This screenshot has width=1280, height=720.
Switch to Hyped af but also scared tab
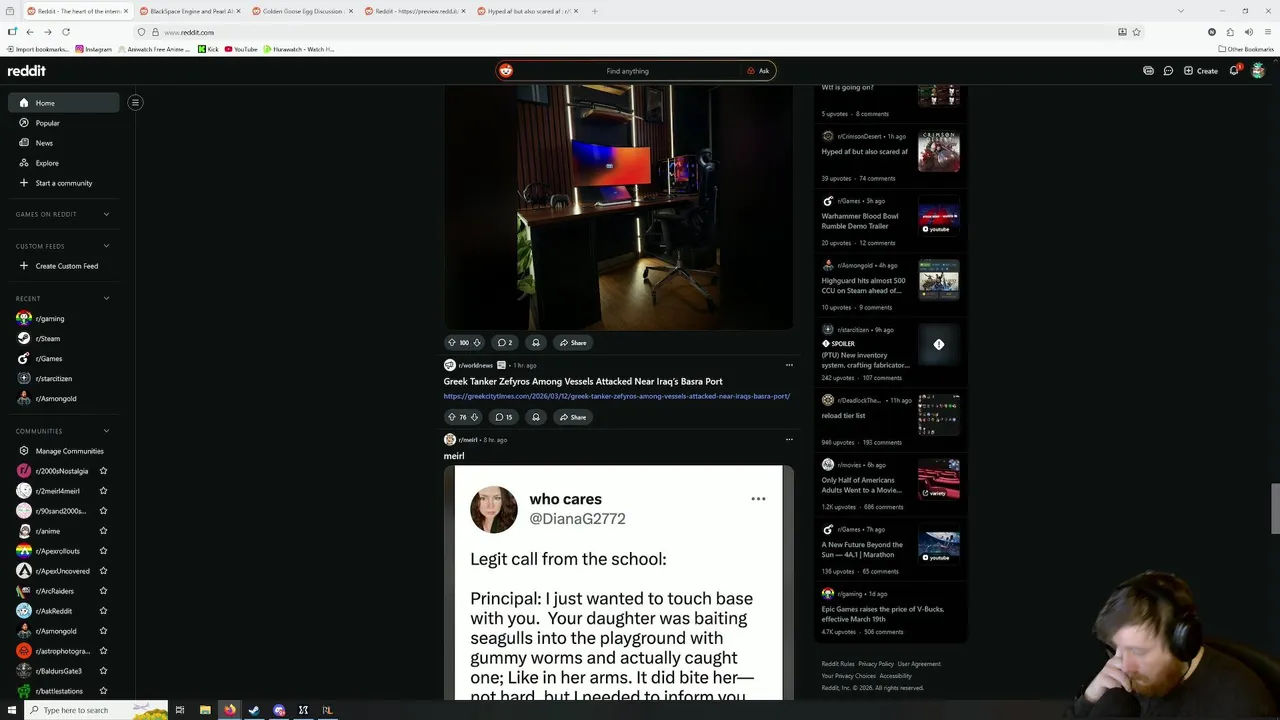point(528,11)
